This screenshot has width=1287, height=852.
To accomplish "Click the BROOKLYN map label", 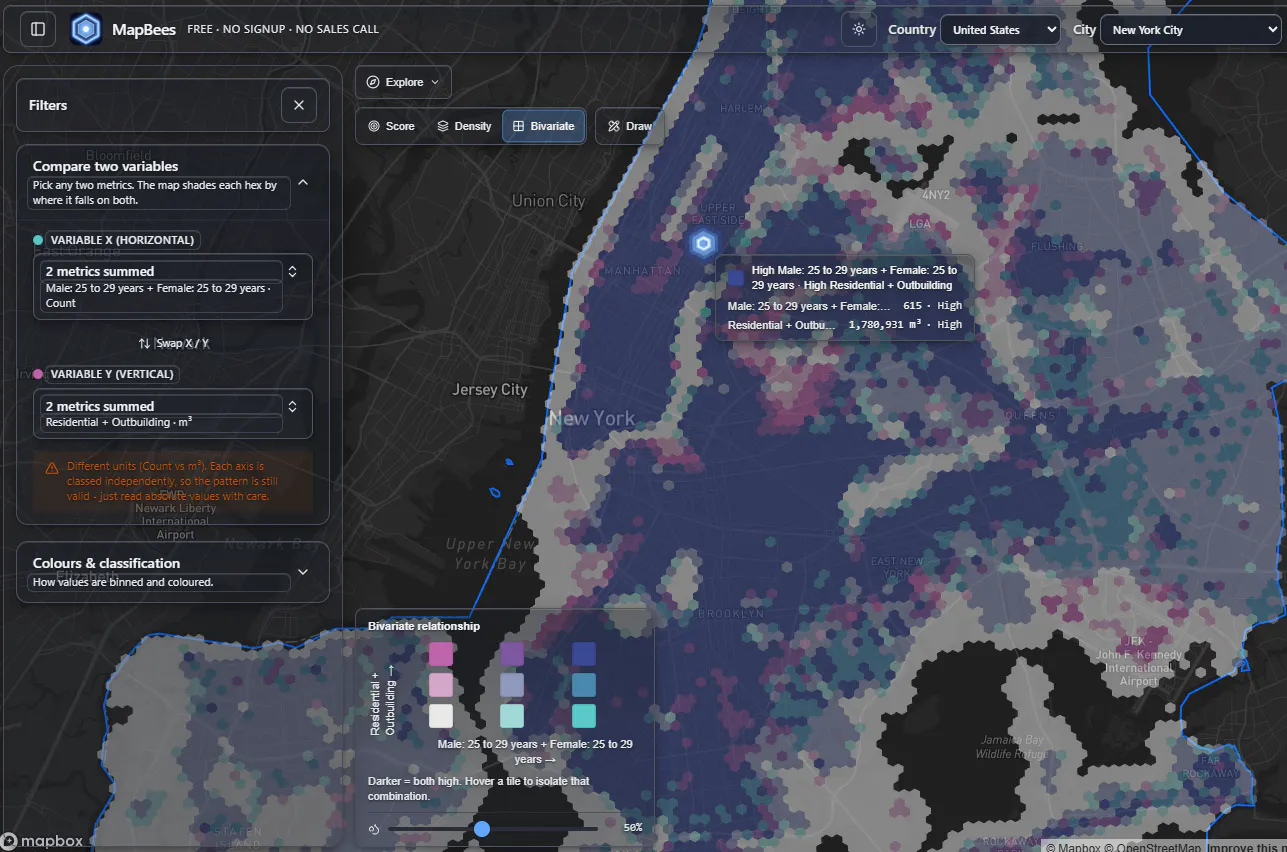I will [730, 613].
